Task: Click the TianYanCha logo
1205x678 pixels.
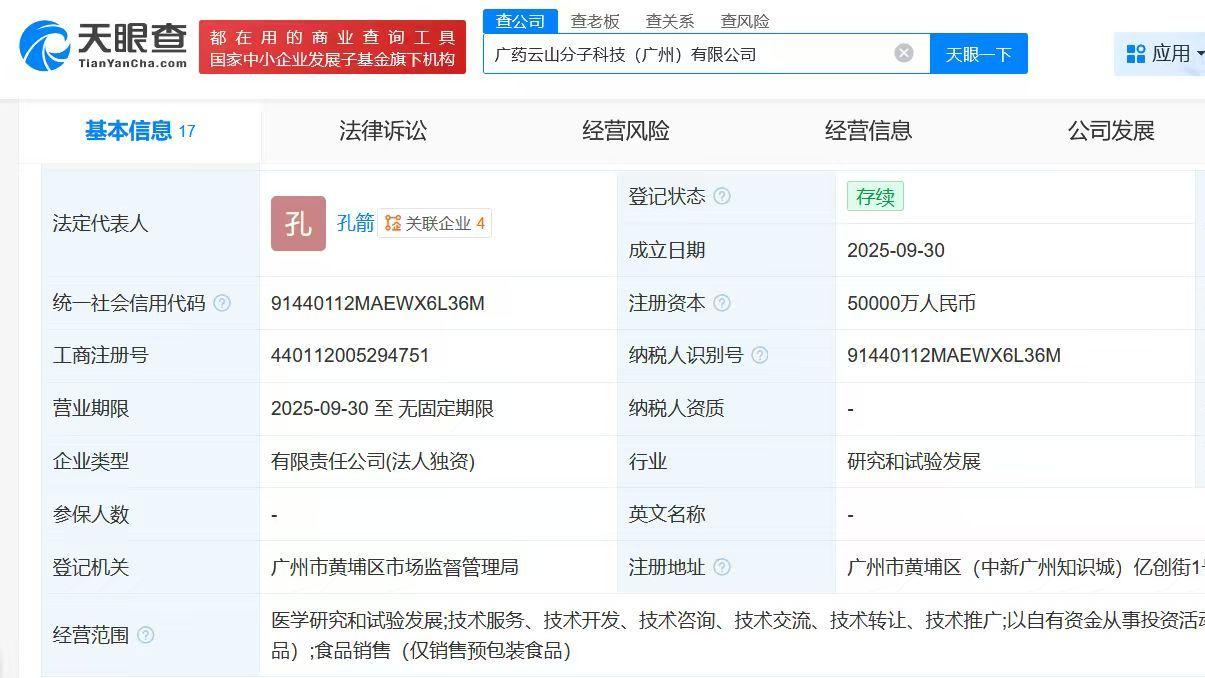Action: click(103, 45)
